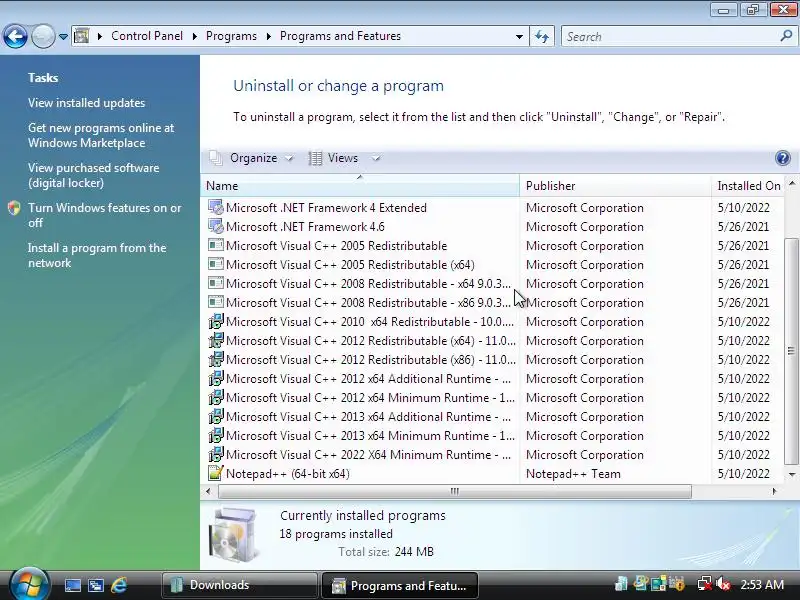Expand arrow after the Control Panel breadcrumb

pyautogui.click(x=194, y=37)
